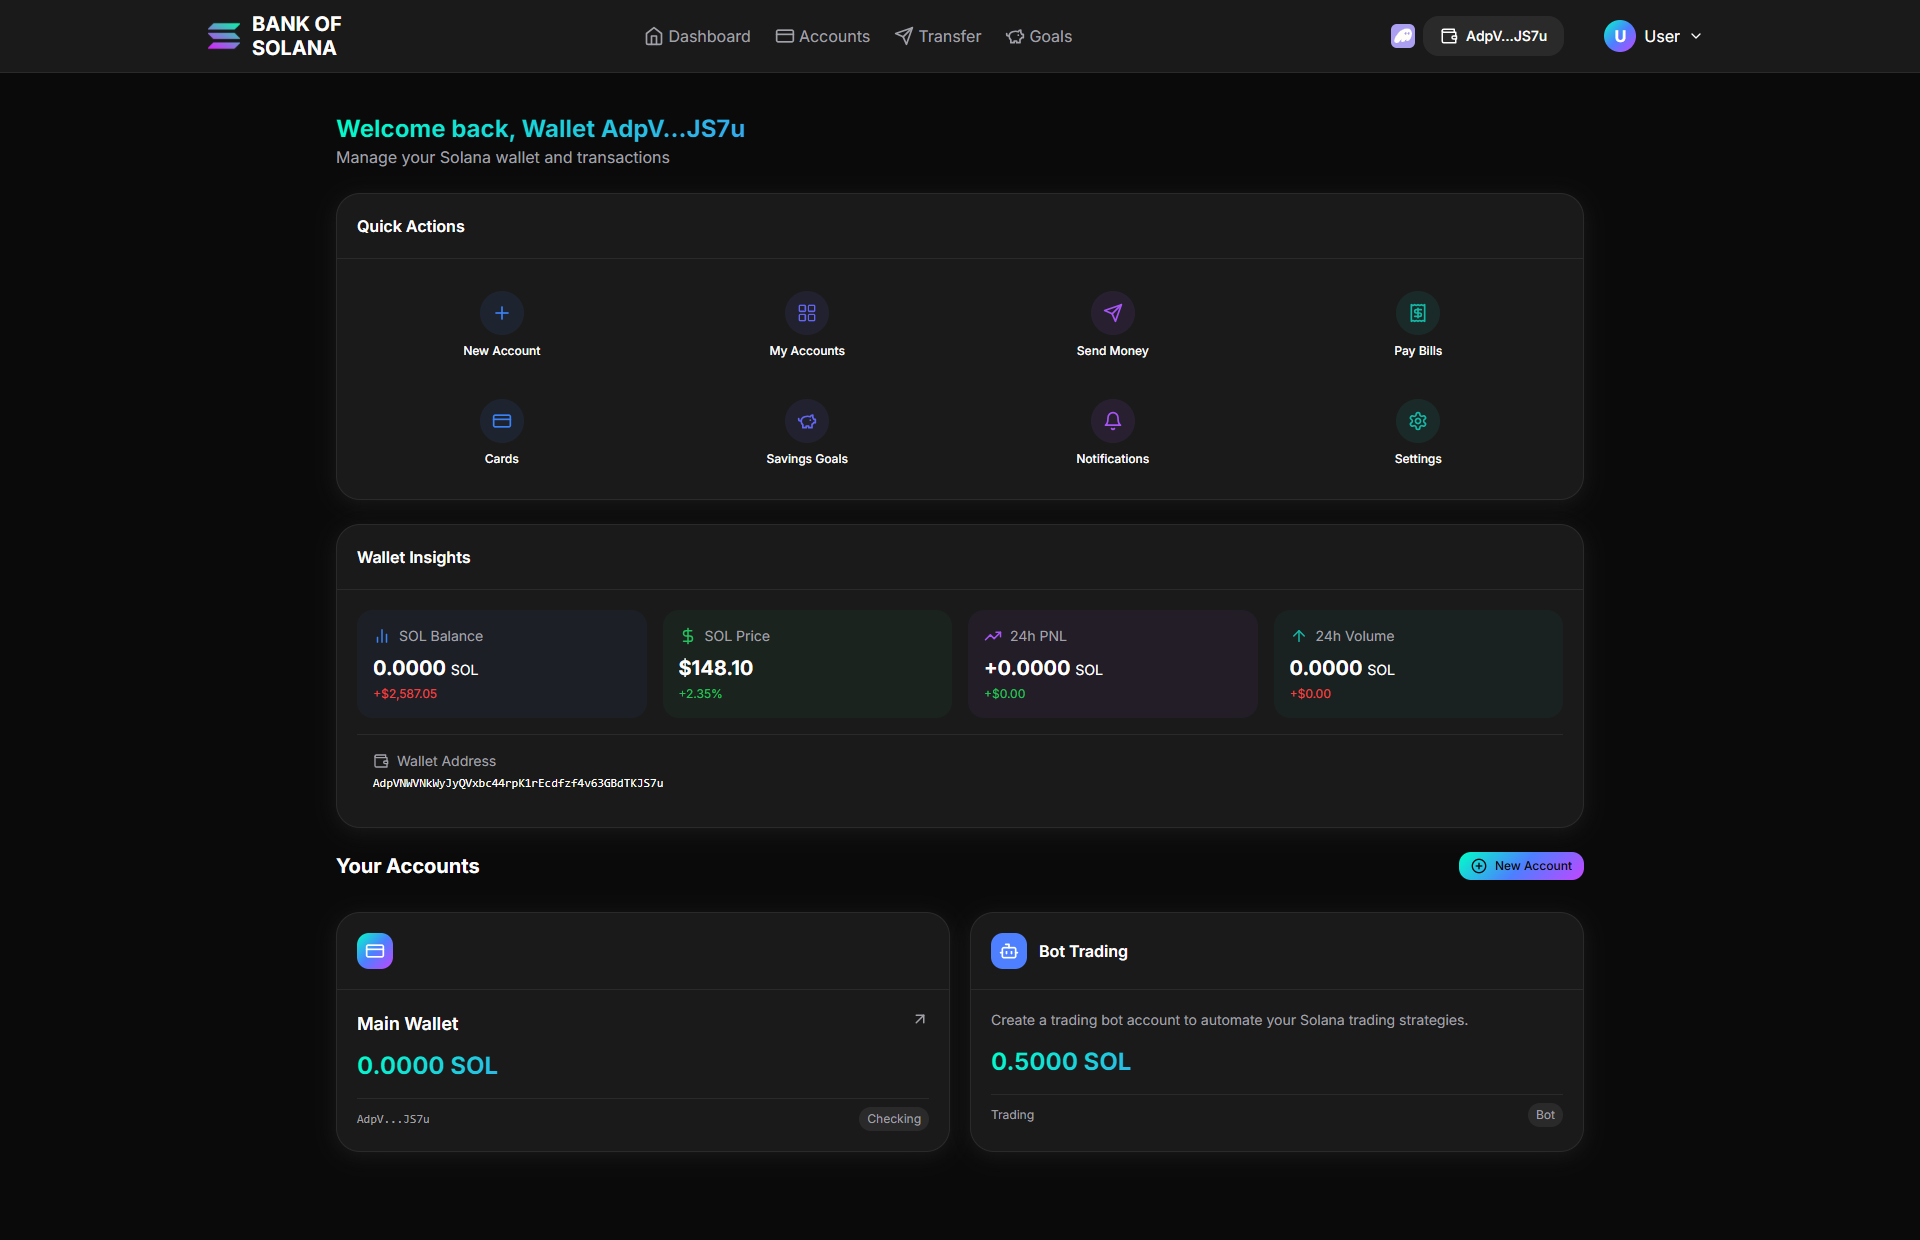Open the New Account quick action
This screenshot has width=1920, height=1240.
pos(501,313)
